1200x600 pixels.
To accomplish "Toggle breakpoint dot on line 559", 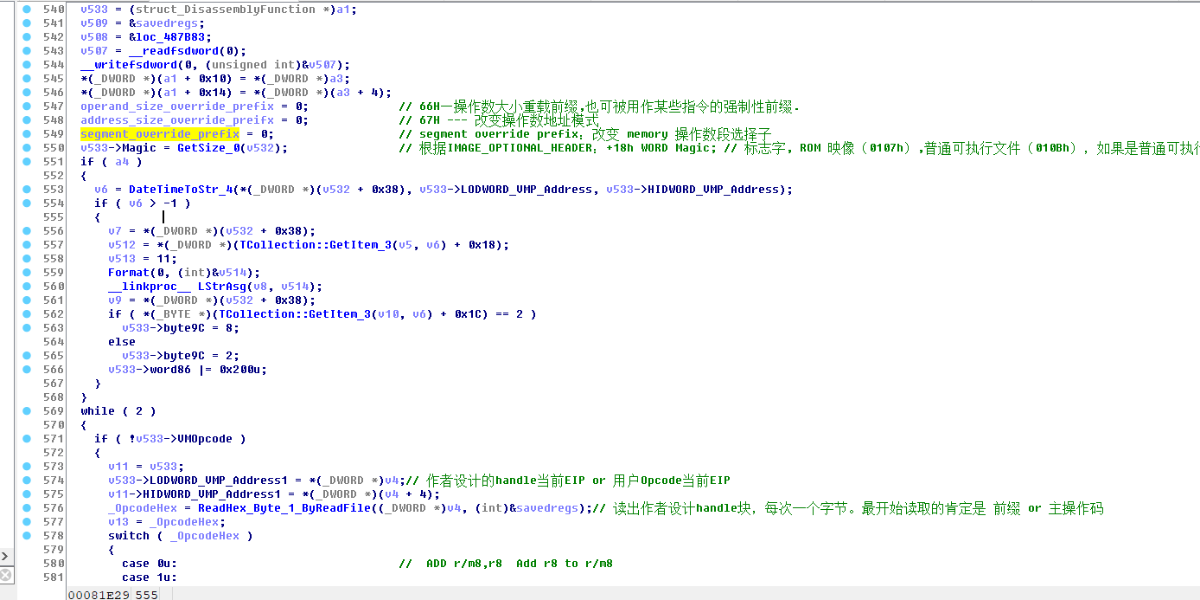I will pos(26,272).
